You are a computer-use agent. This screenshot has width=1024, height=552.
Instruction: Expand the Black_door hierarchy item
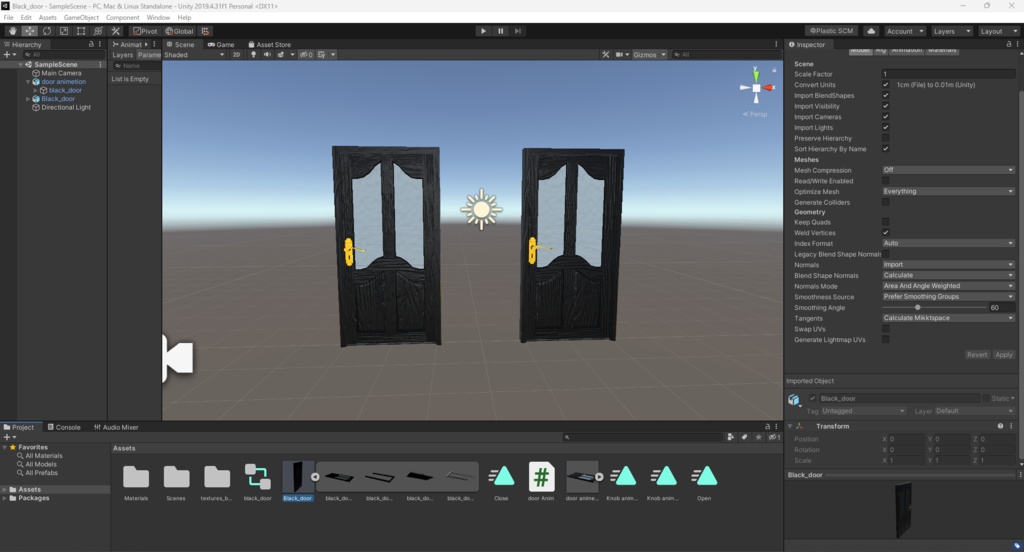pyautogui.click(x=28, y=99)
